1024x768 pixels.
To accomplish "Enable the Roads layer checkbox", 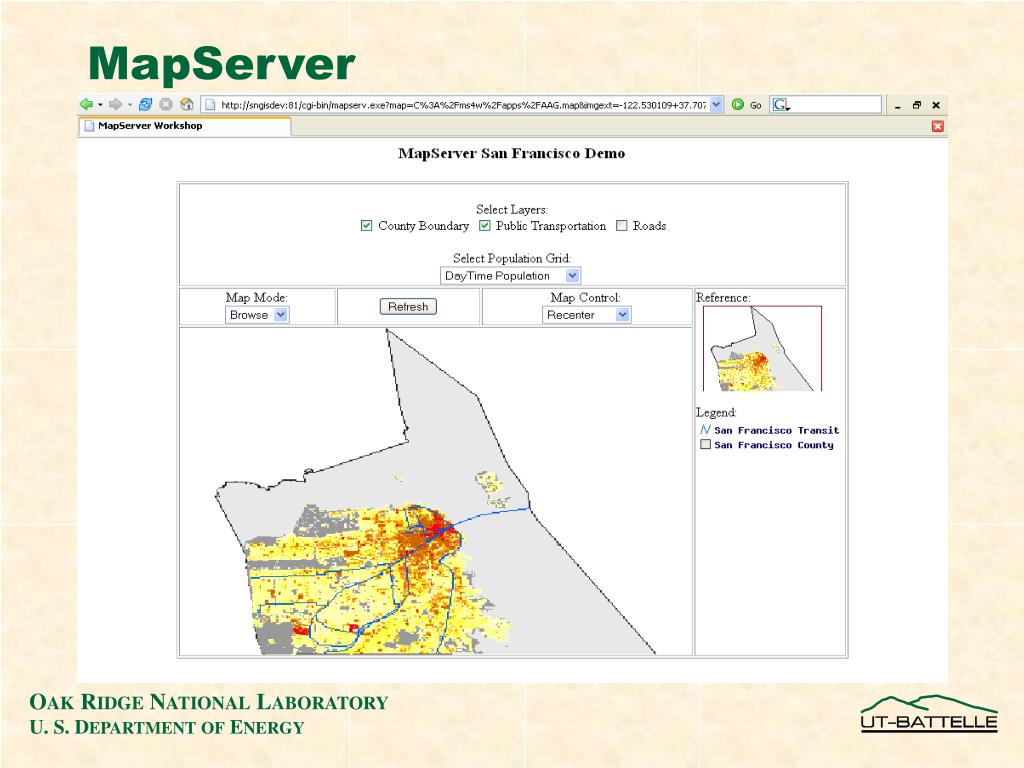I will (x=622, y=225).
